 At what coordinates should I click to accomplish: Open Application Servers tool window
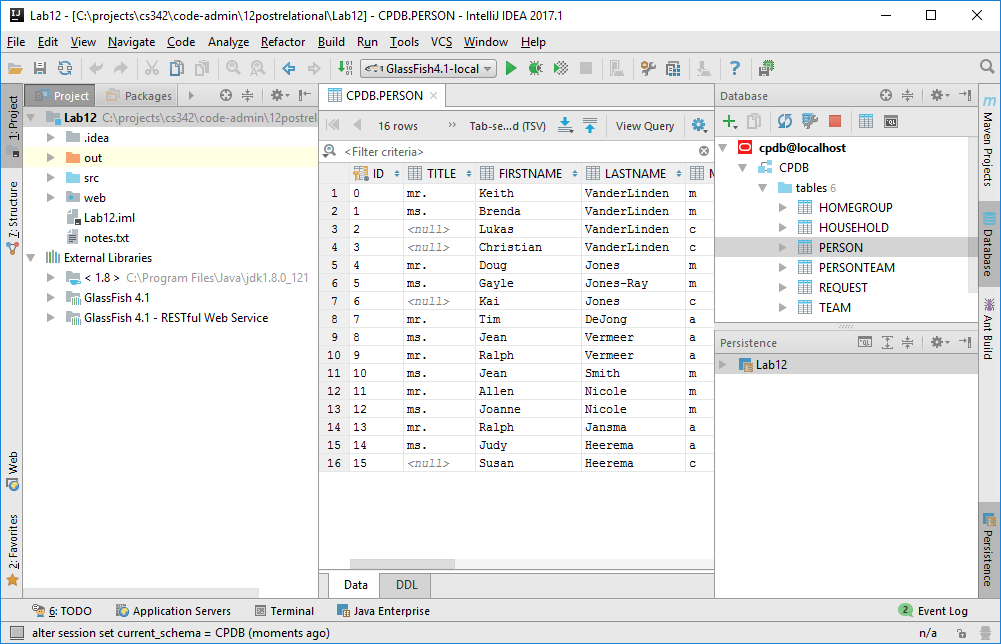click(173, 611)
